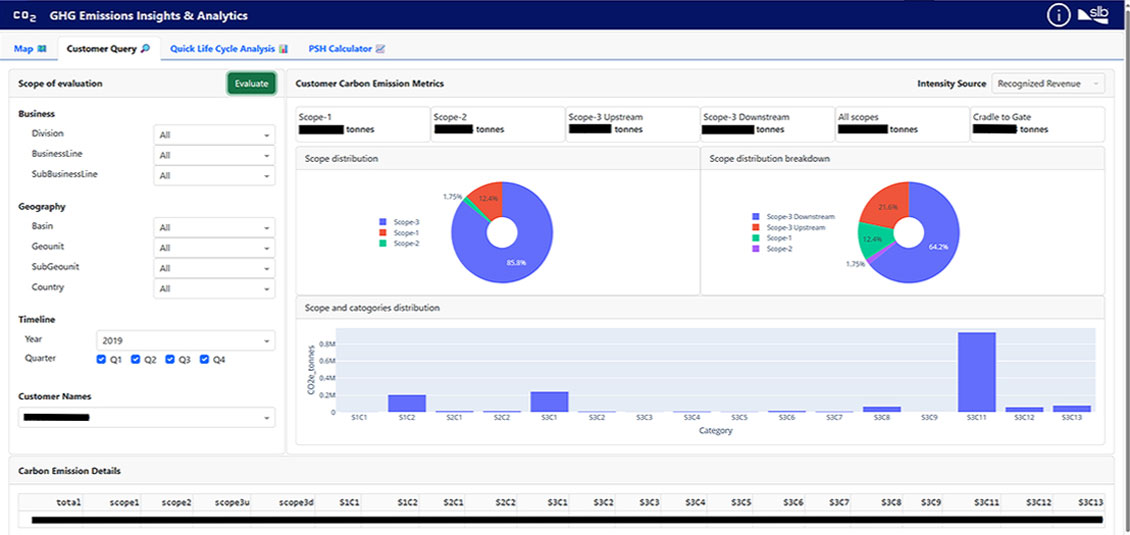Toggle Scope-3 legend entry in Scope distribution
This screenshot has width=1130, height=535.
tap(398, 222)
